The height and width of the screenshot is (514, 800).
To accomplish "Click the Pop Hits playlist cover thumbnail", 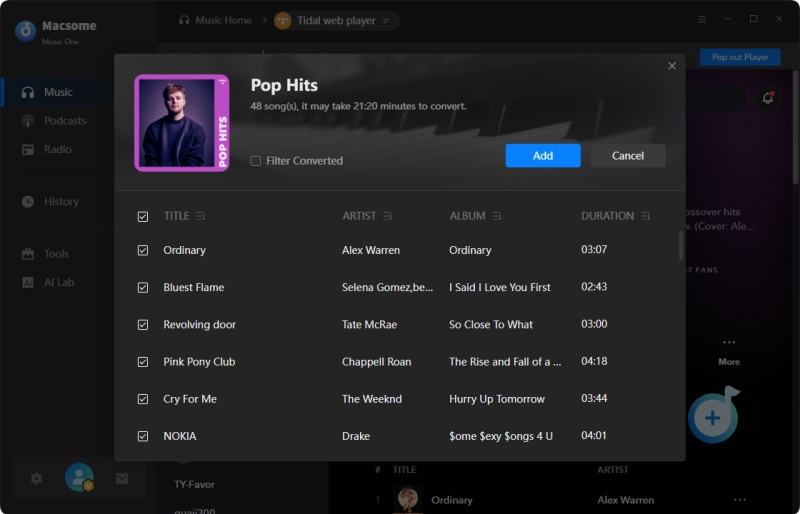I will (x=182, y=123).
